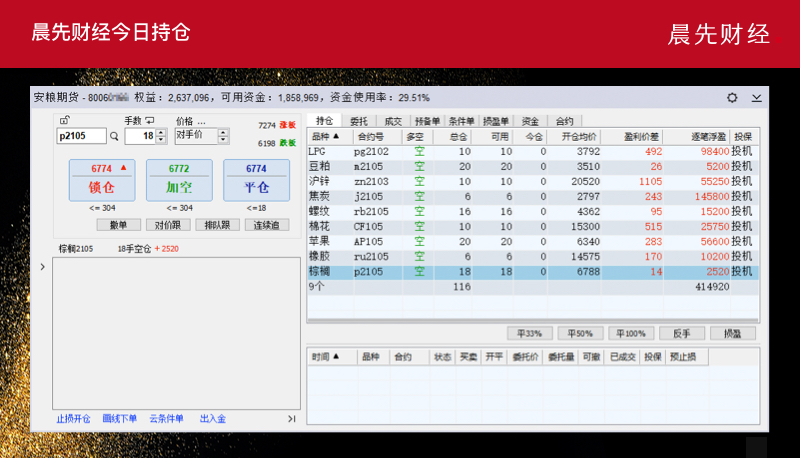Increase lot quantity with stepper arrow
The width and height of the screenshot is (800, 458).
[x=161, y=132]
